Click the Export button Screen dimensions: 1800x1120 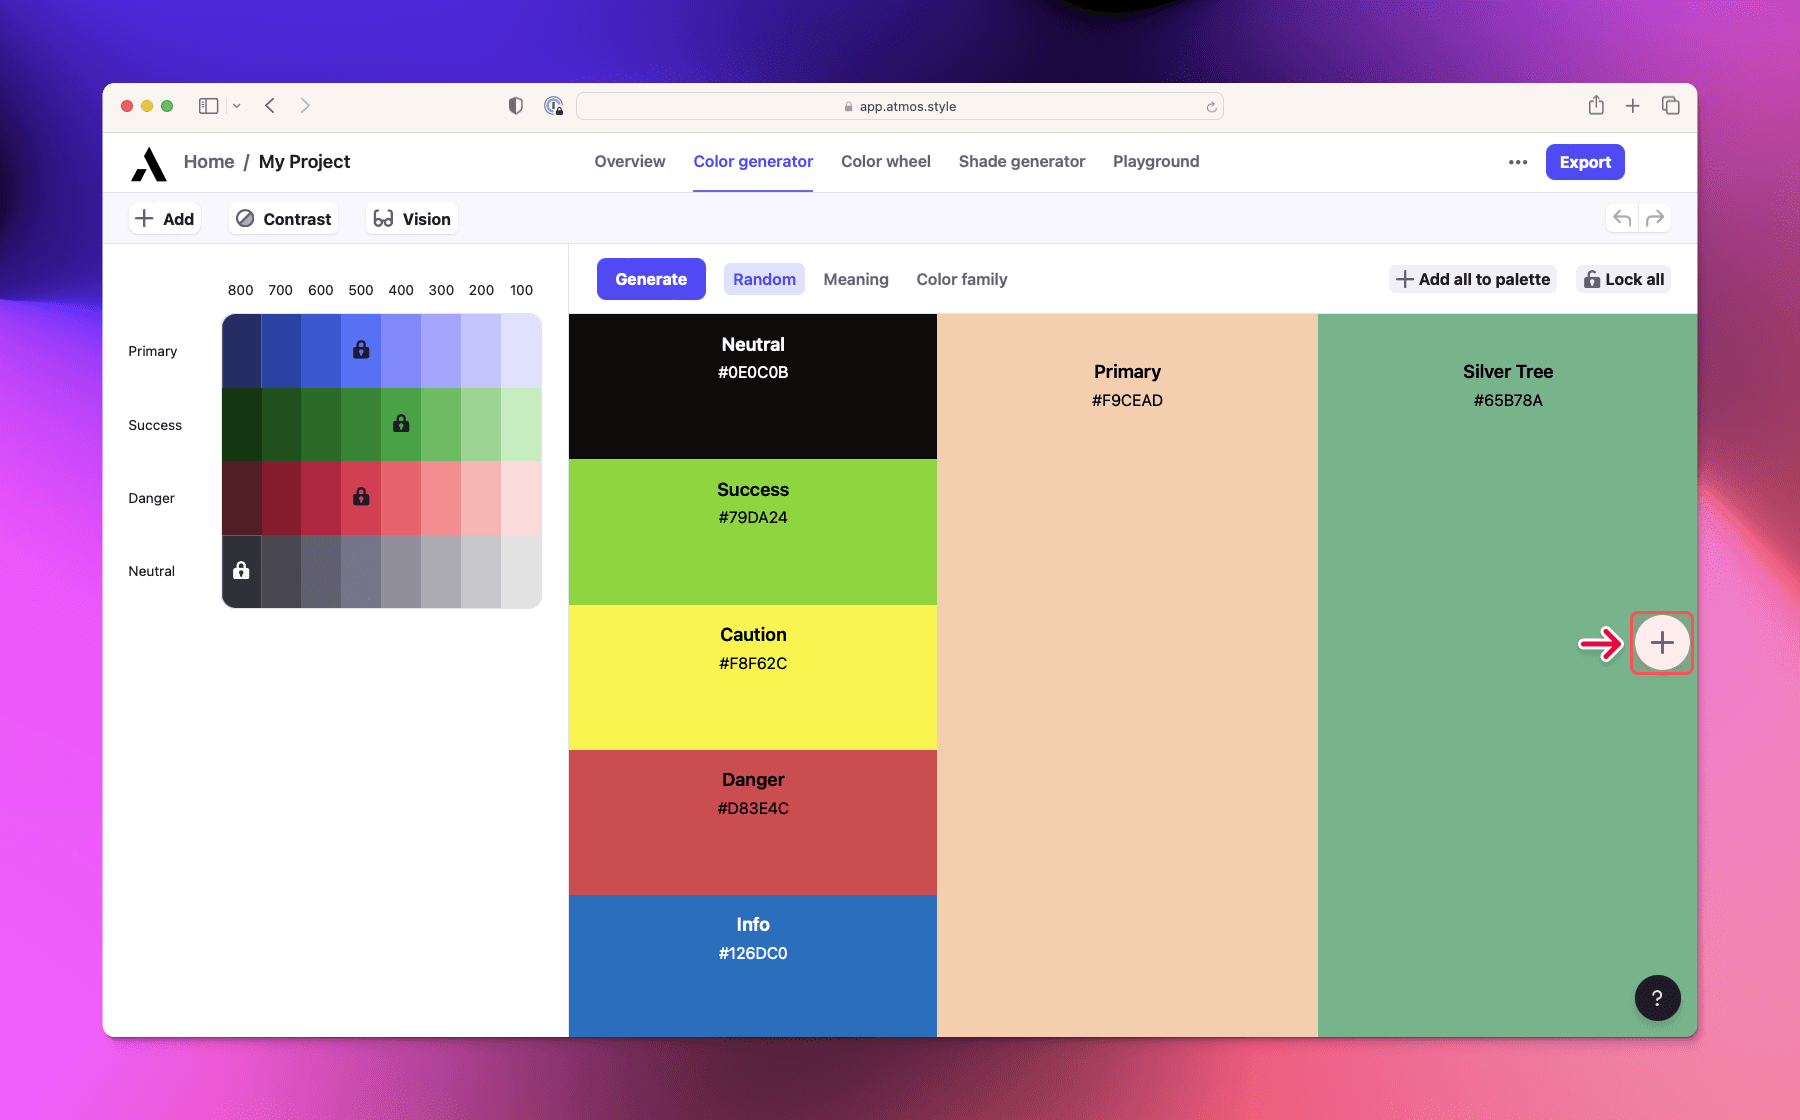point(1584,161)
